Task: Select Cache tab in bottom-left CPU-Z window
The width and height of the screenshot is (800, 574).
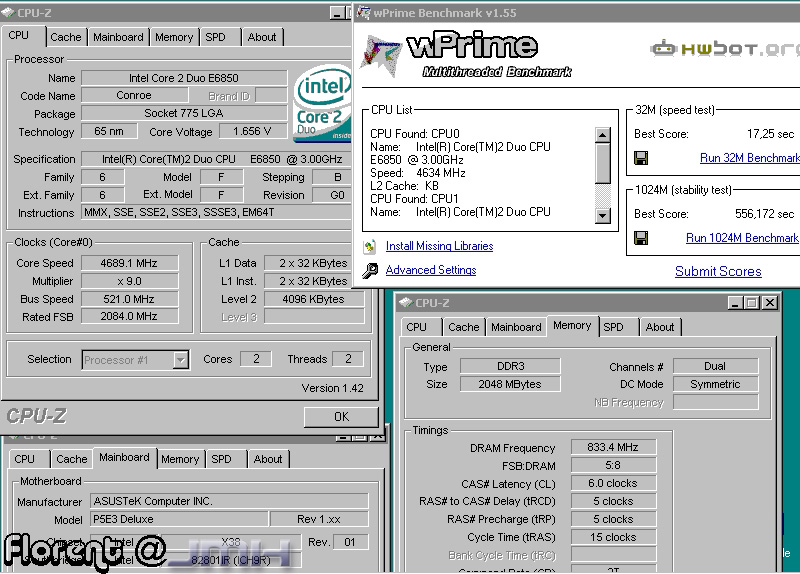Action: (72, 459)
